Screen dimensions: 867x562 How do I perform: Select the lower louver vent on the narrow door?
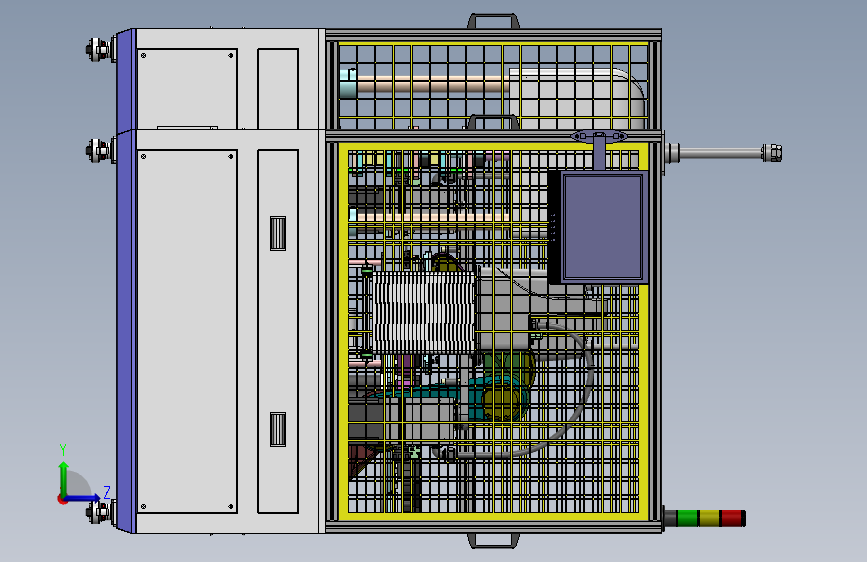pos(278,429)
